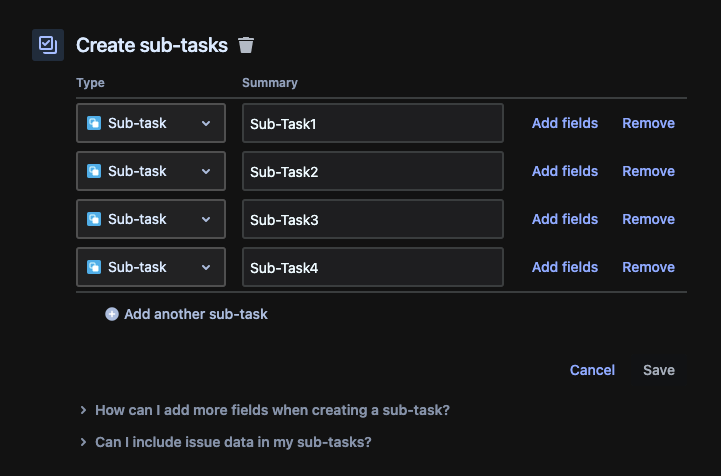The image size is (721, 476).
Task: Click the plus icon to add another sub-task
Action: coord(112,314)
